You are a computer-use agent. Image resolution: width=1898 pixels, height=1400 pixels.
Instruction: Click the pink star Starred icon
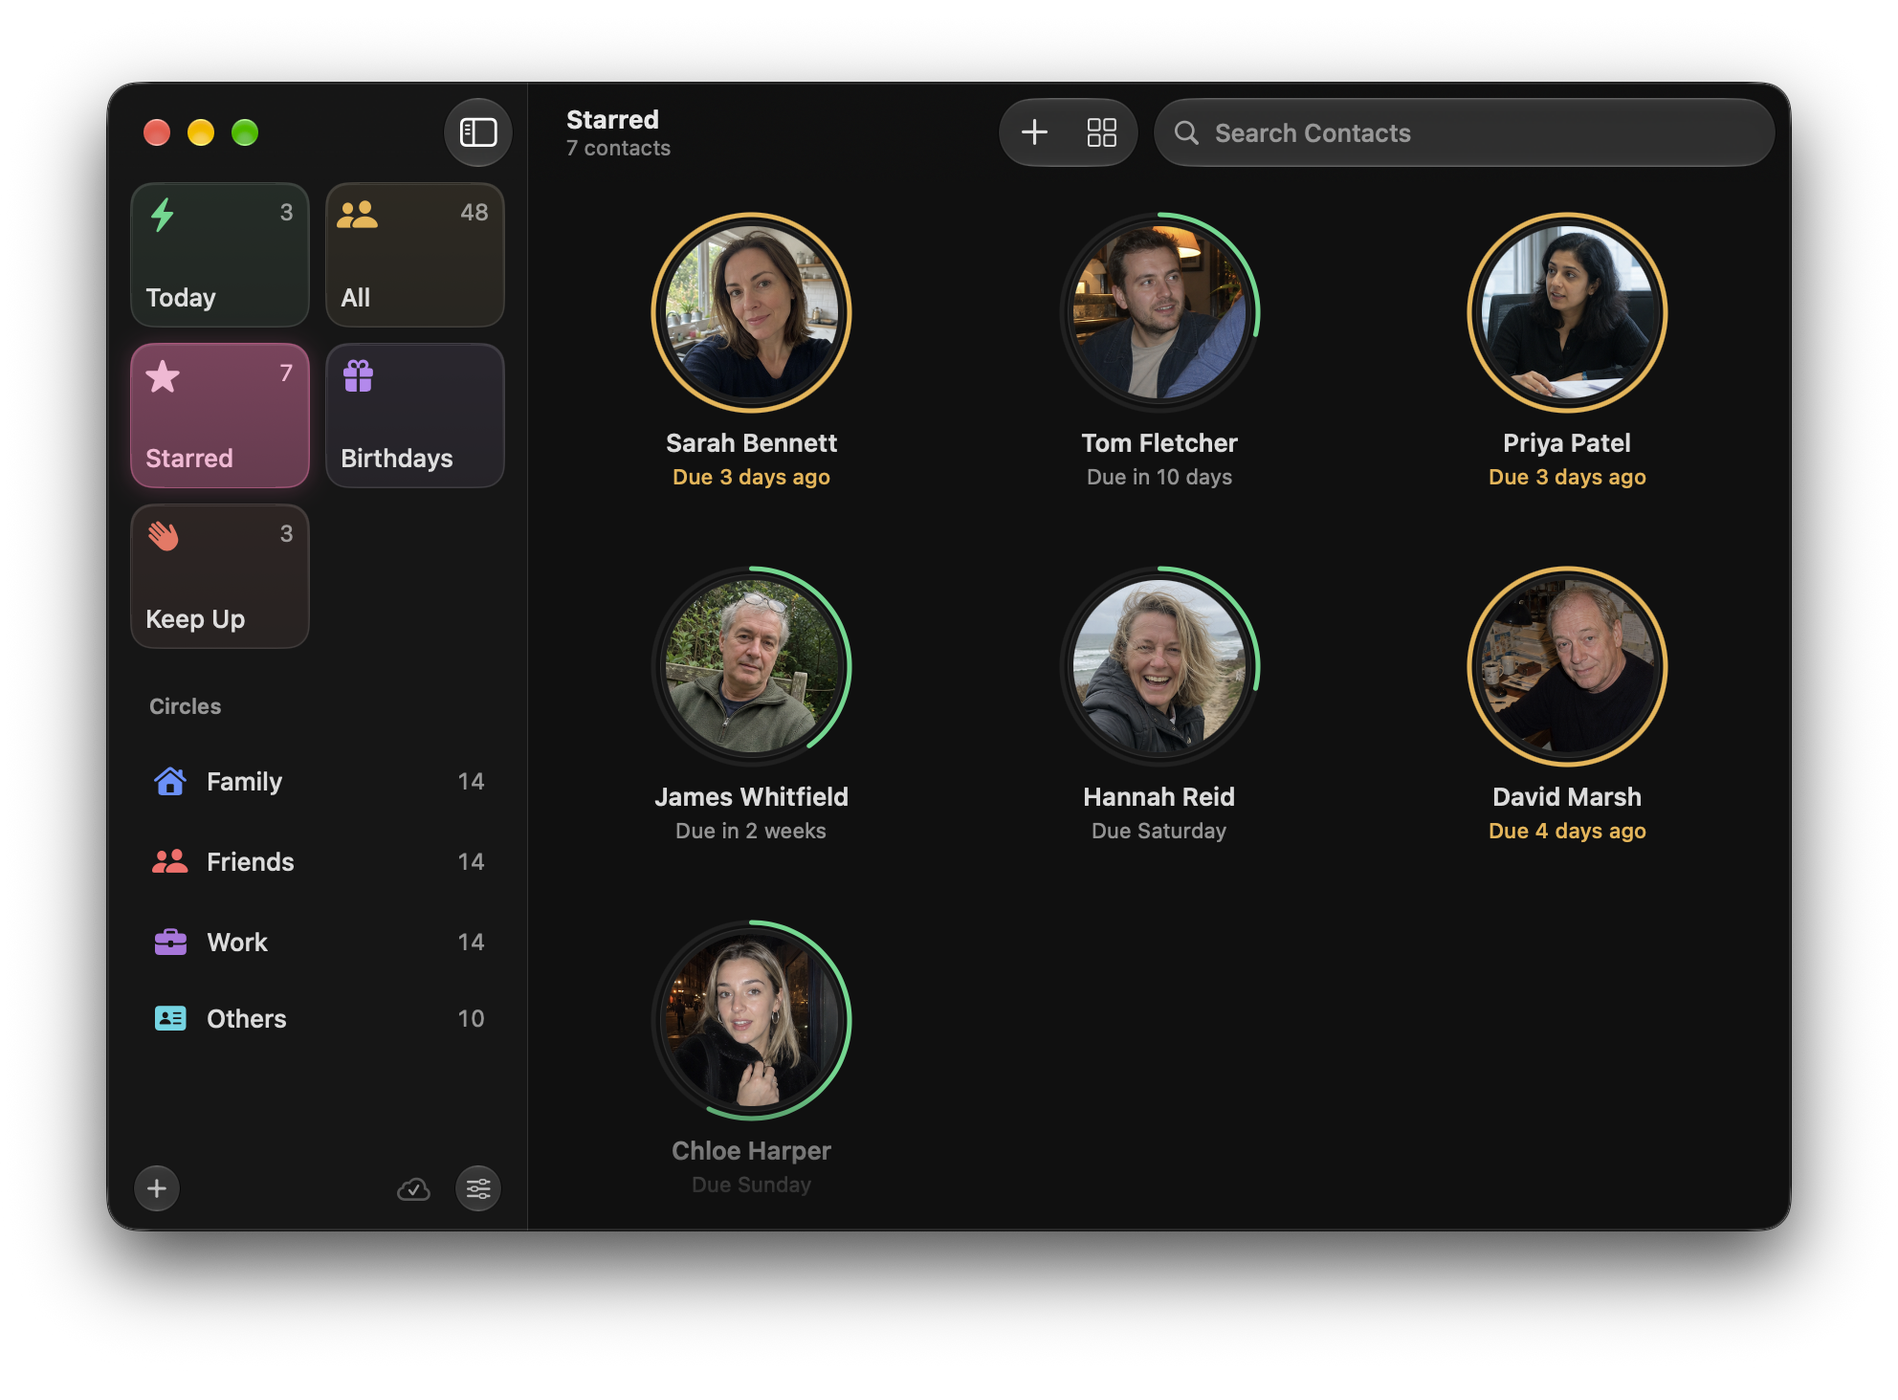pyautogui.click(x=162, y=376)
